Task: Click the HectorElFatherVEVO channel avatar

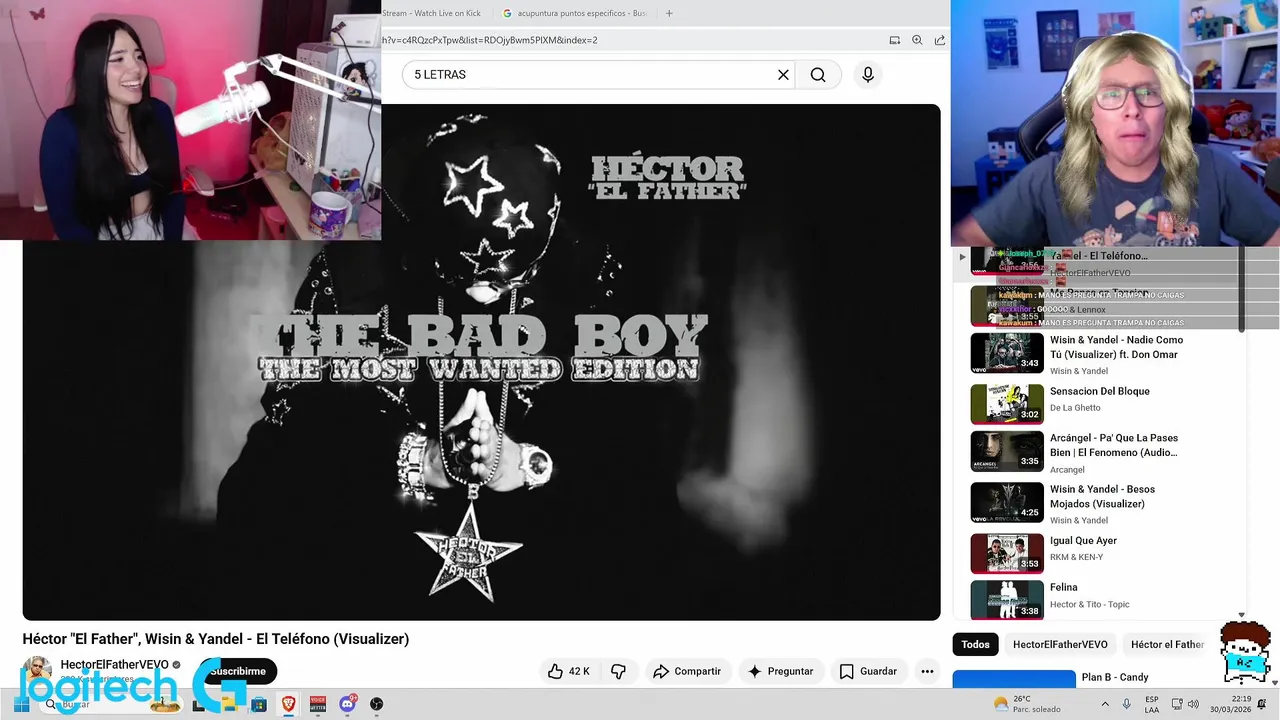Action: [37, 671]
